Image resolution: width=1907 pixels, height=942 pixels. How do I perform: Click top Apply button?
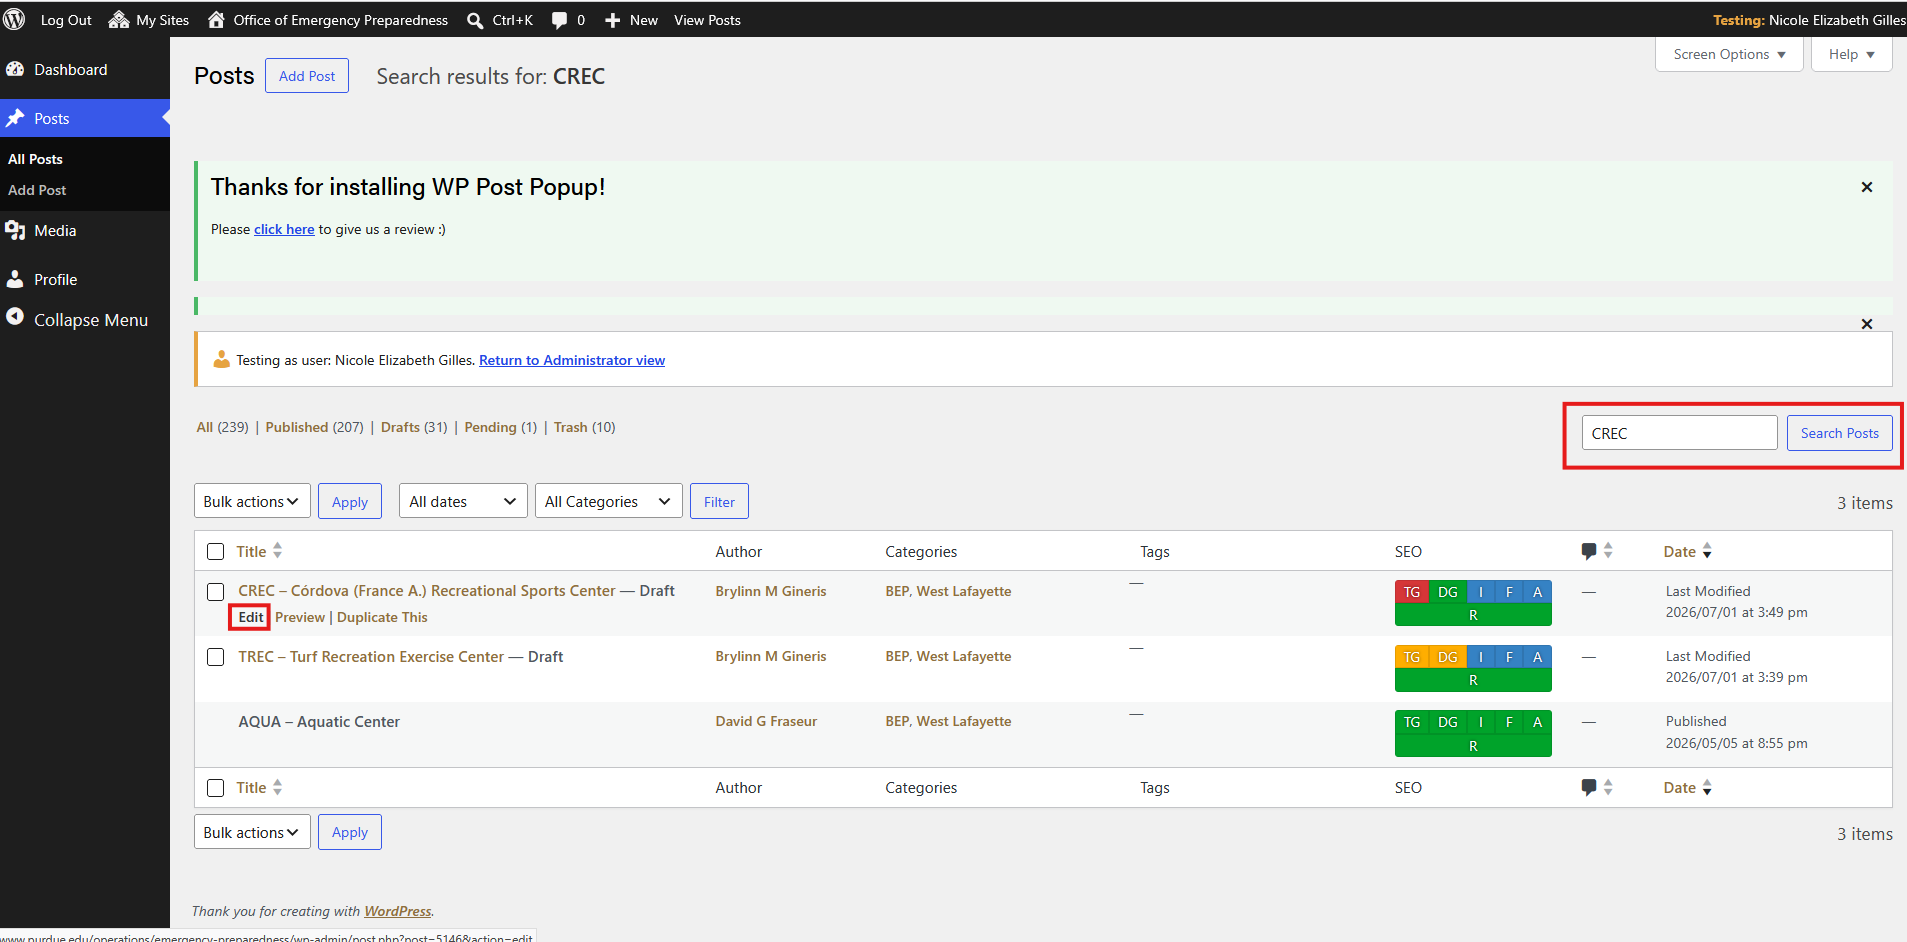pyautogui.click(x=350, y=501)
